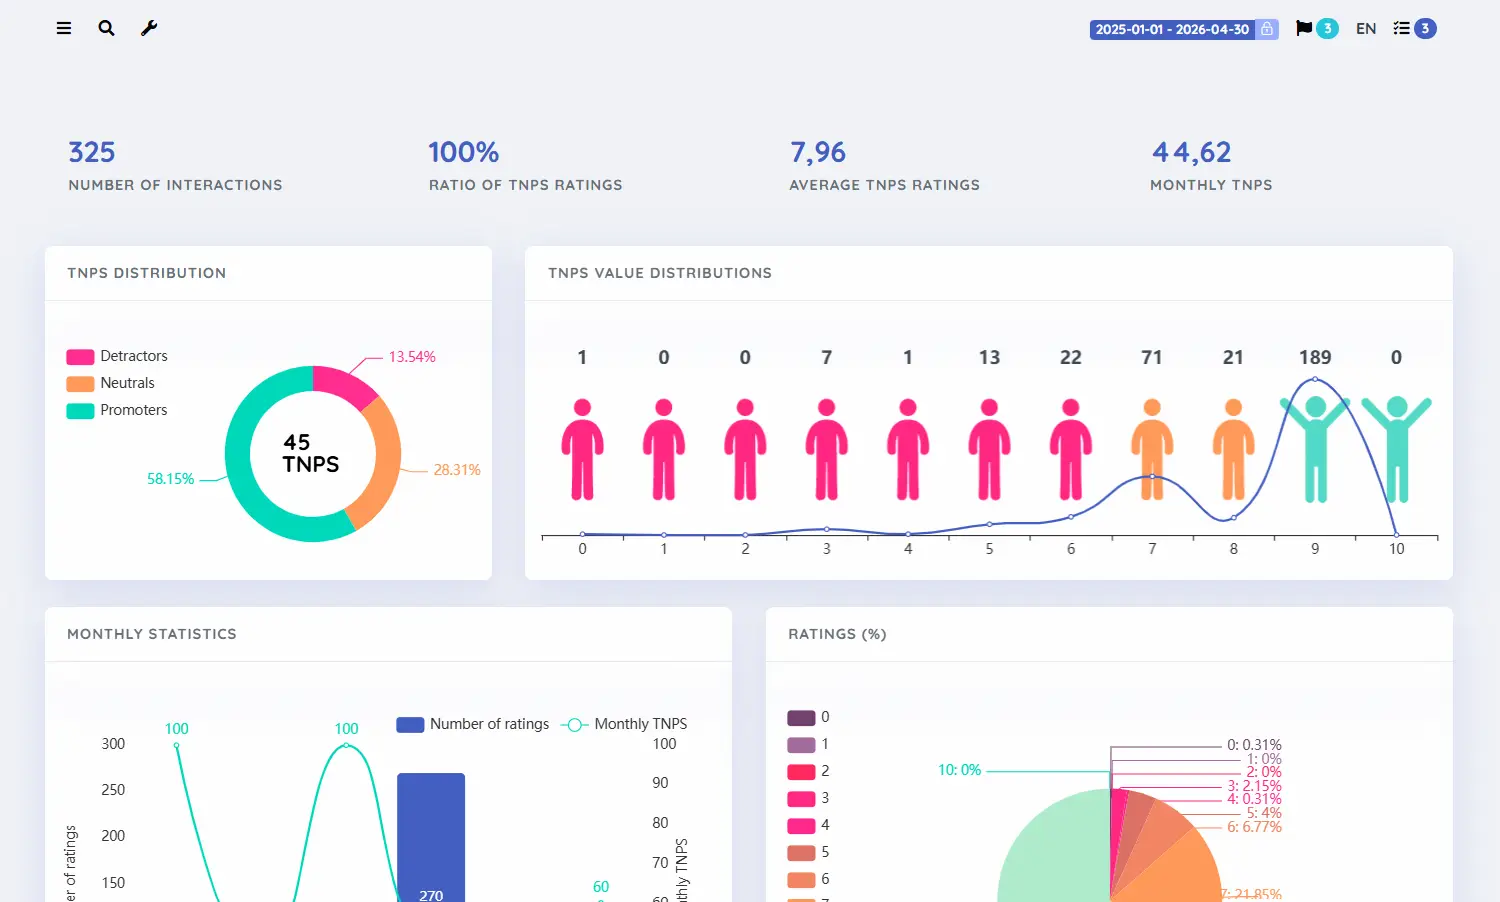Click the 325 Number of Interactions value
Viewport: 1500px width, 902px height.
[x=92, y=152]
